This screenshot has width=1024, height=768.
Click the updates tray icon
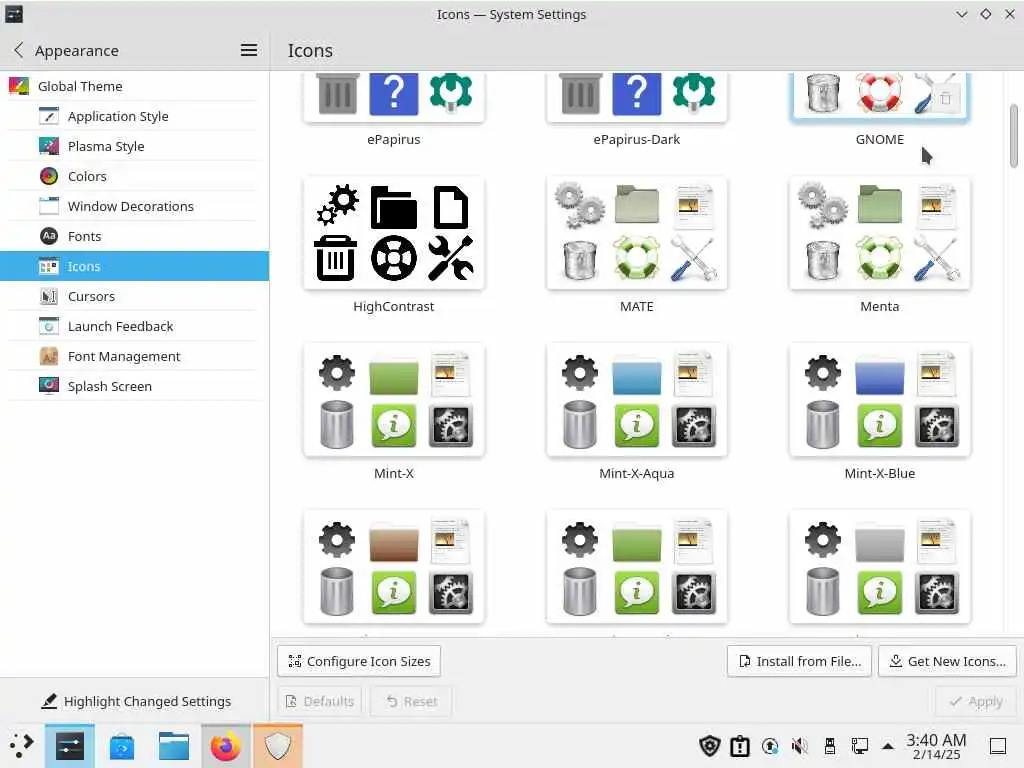[770, 746]
